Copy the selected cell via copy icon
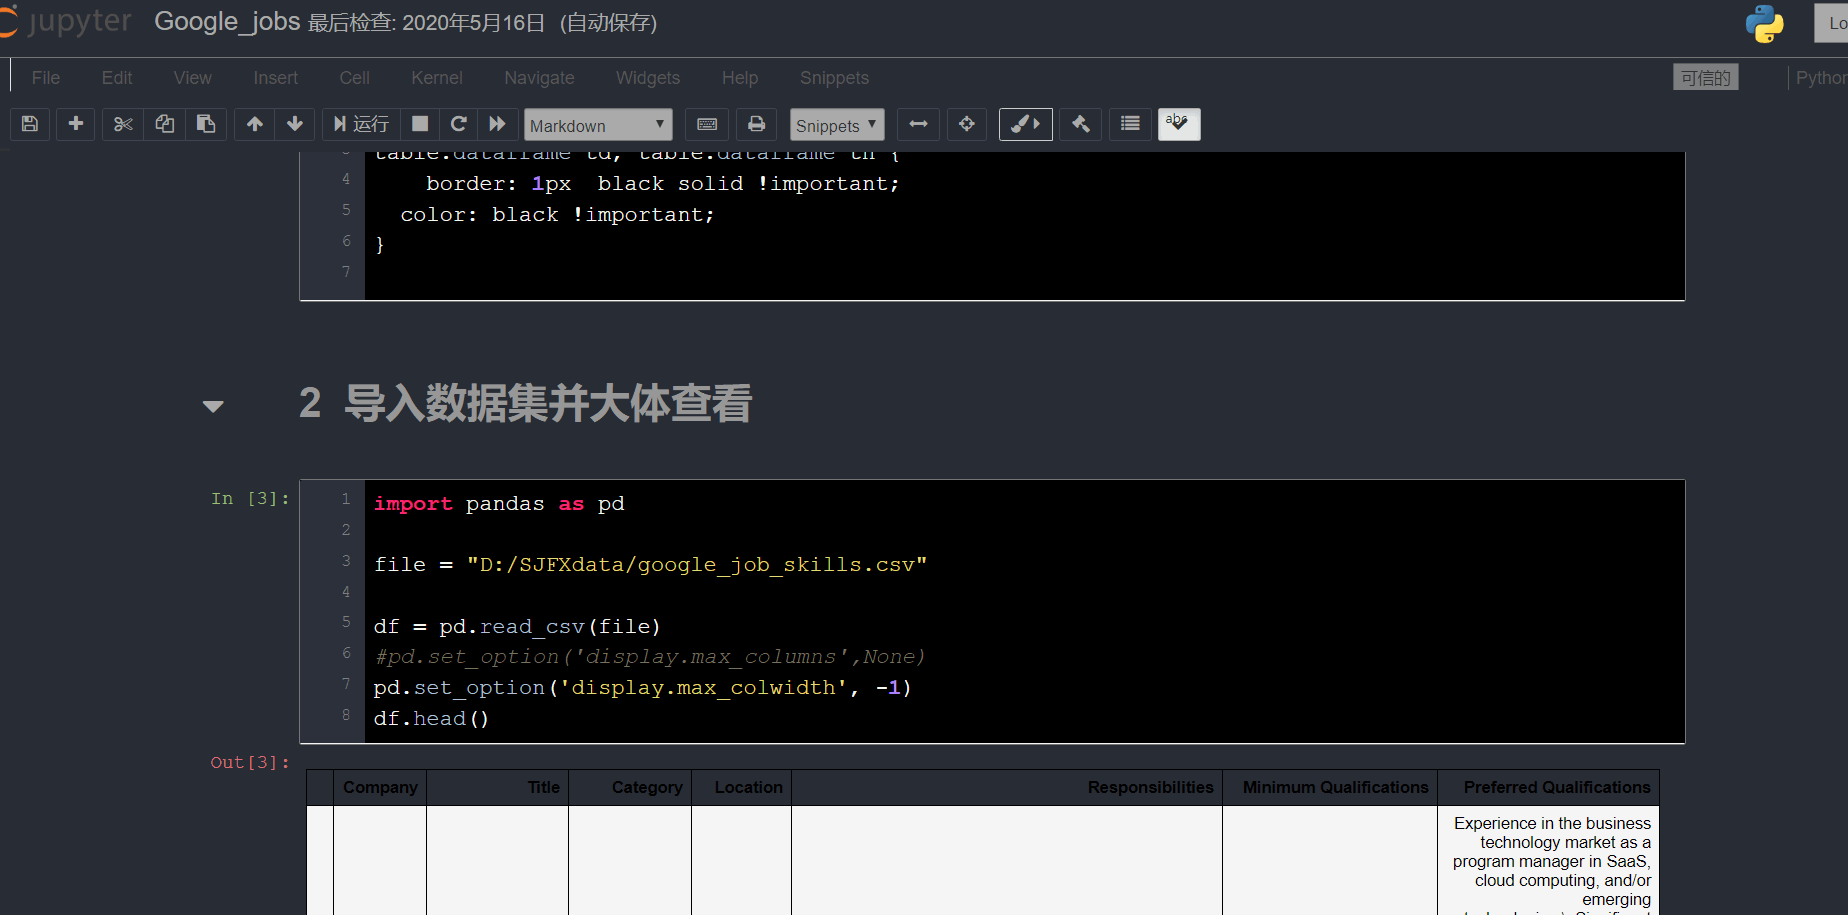Screen dimensions: 1848x915 coord(164,124)
